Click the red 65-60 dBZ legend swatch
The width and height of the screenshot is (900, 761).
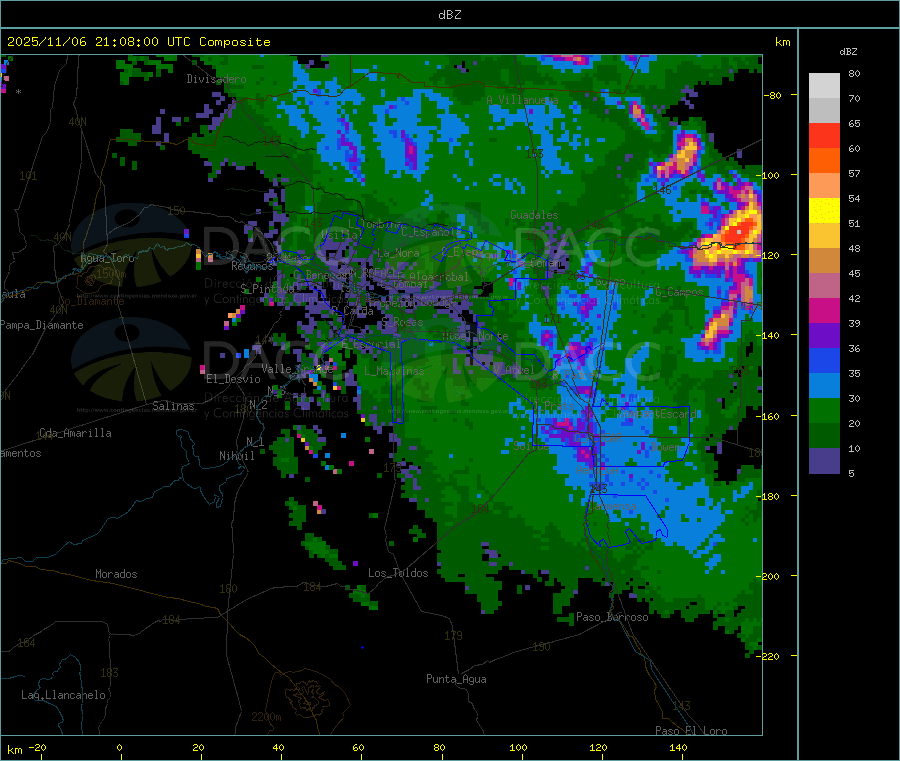(x=824, y=135)
